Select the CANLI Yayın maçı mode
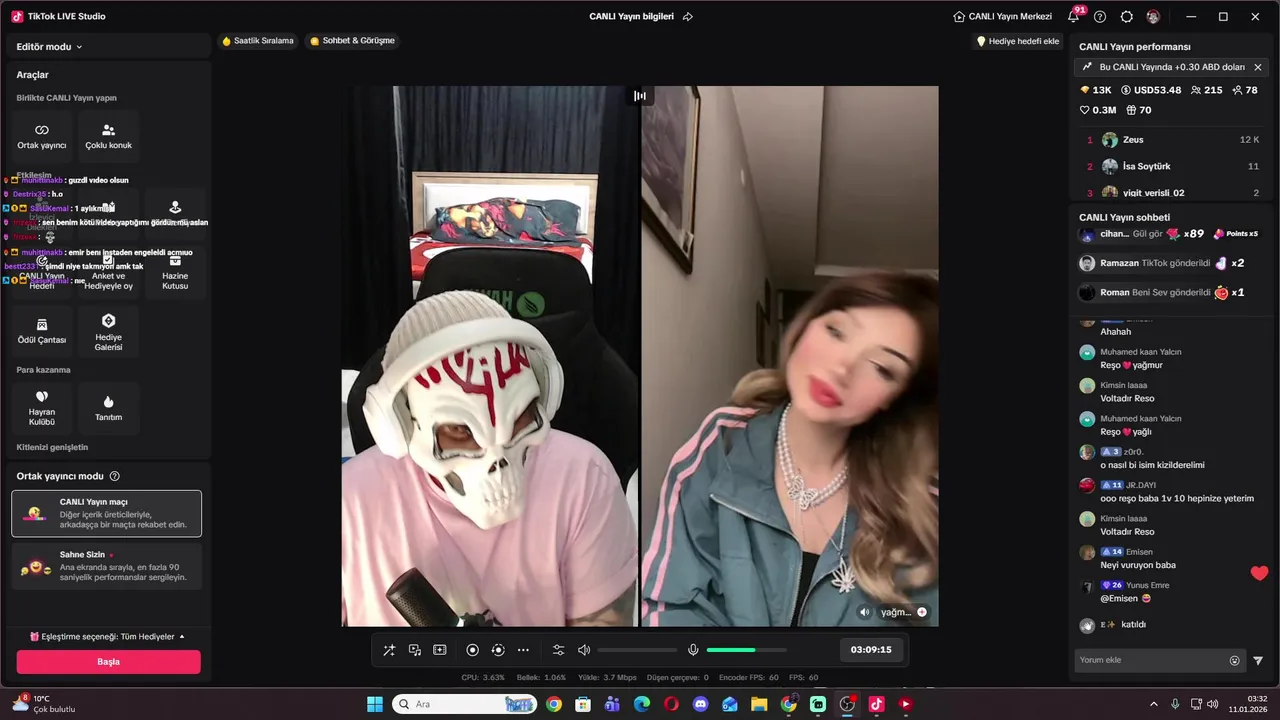Screen dimensions: 1280x720 click(x=107, y=513)
